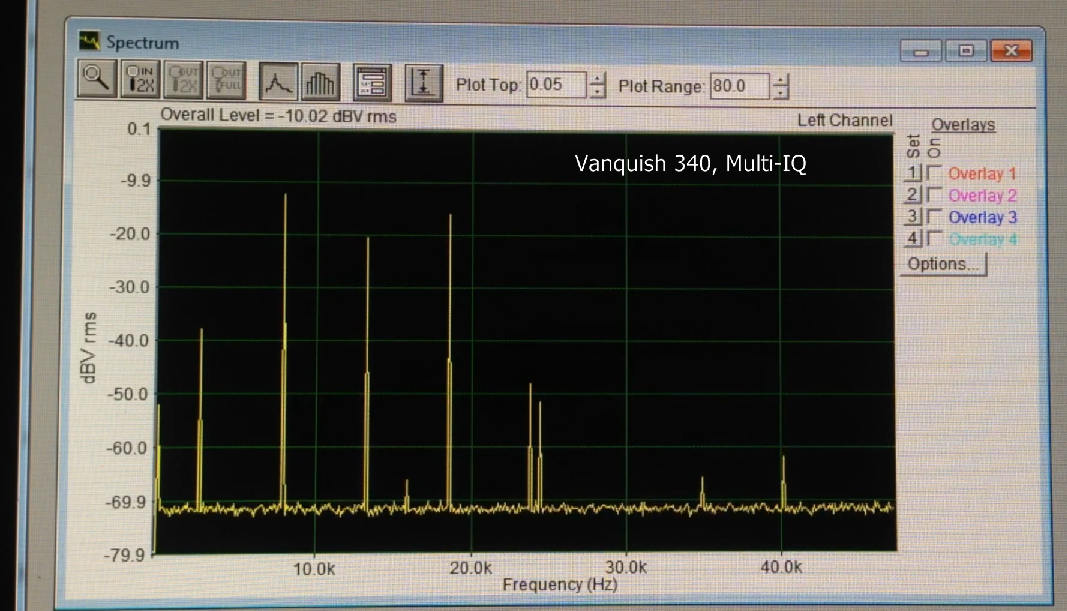The image size is (1067, 611).
Task: Maximize the Spectrum window
Action: [966, 51]
